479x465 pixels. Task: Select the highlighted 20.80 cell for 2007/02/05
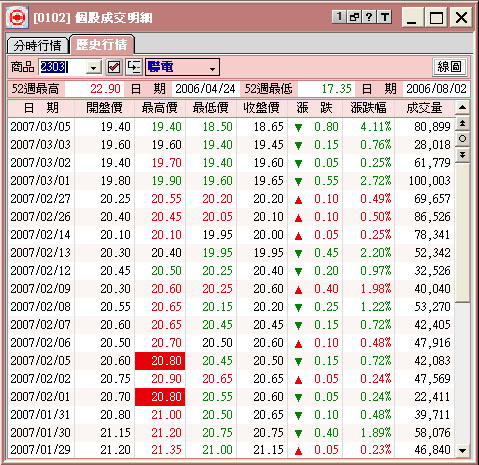tap(160, 361)
